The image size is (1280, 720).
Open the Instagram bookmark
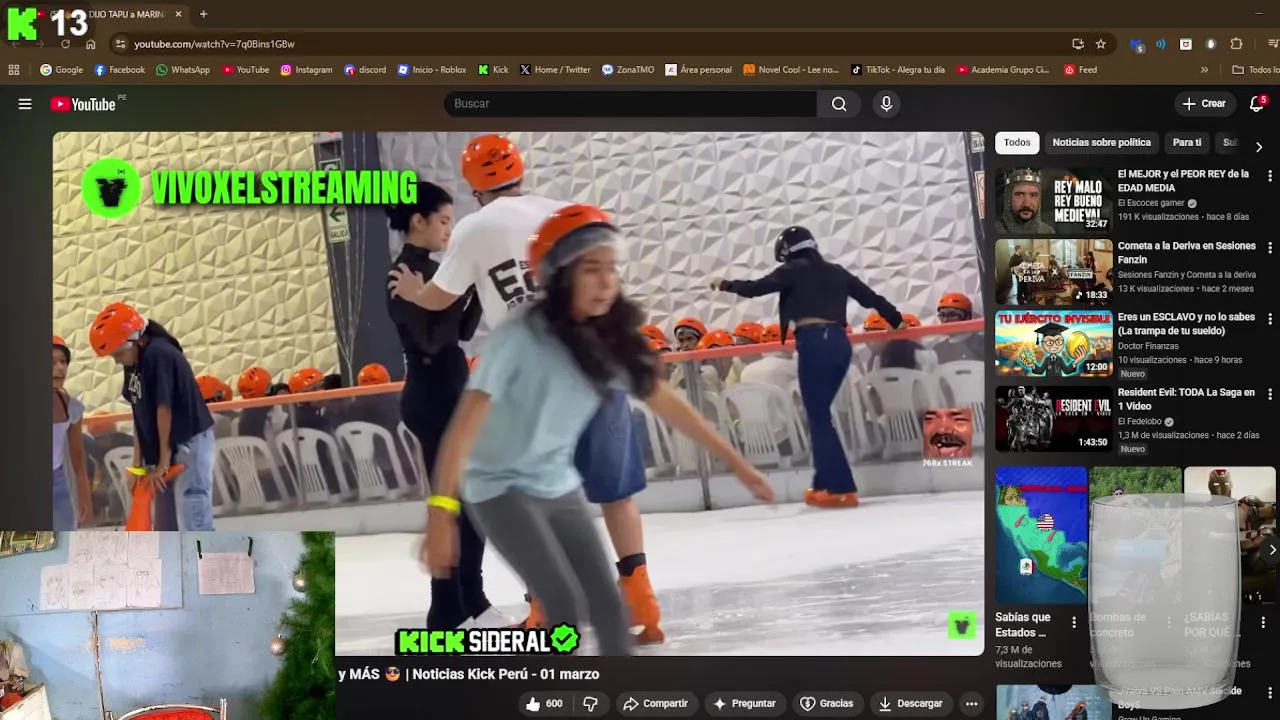(306, 70)
